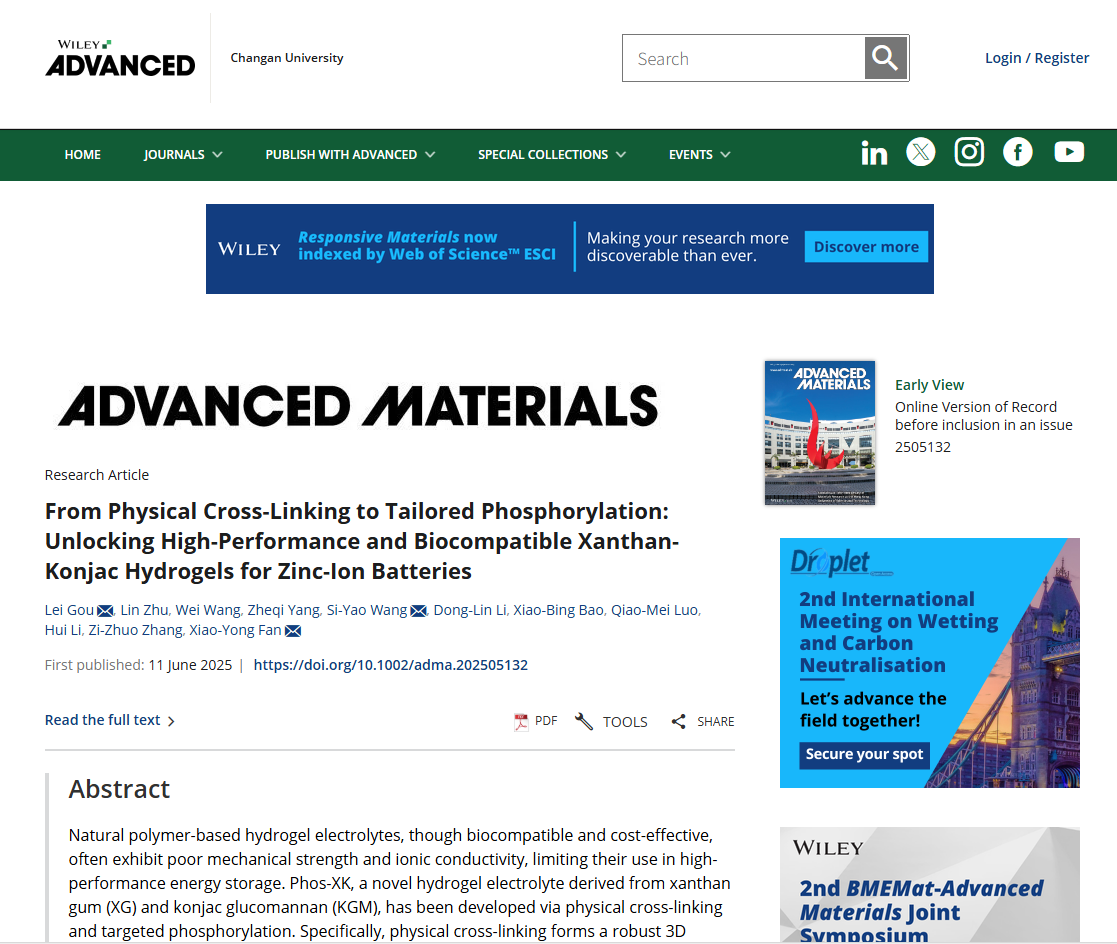1117x944 pixels.
Task: Expand the Special Collections dropdown
Action: (x=552, y=154)
